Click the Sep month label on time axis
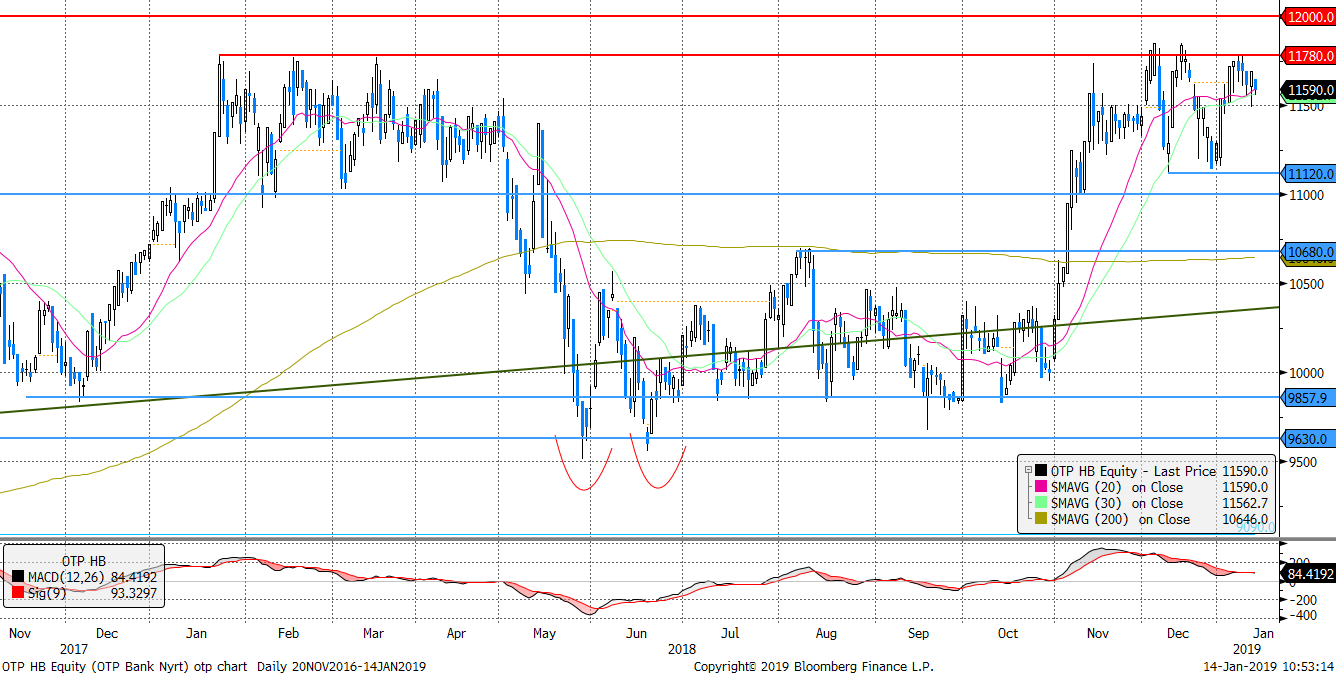Image resolution: width=1336 pixels, height=675 pixels. [x=920, y=633]
